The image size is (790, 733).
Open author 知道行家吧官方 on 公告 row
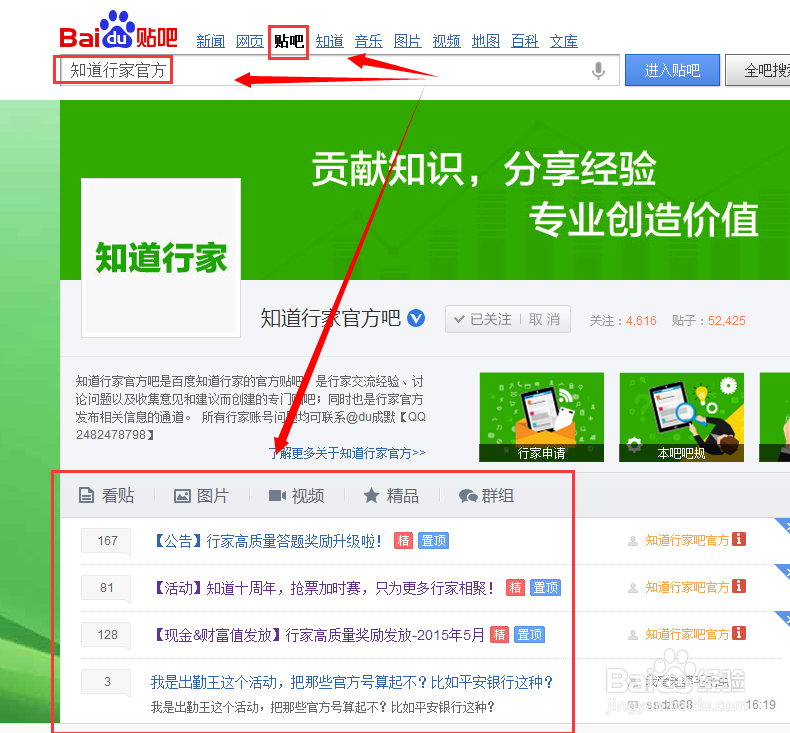coord(687,541)
